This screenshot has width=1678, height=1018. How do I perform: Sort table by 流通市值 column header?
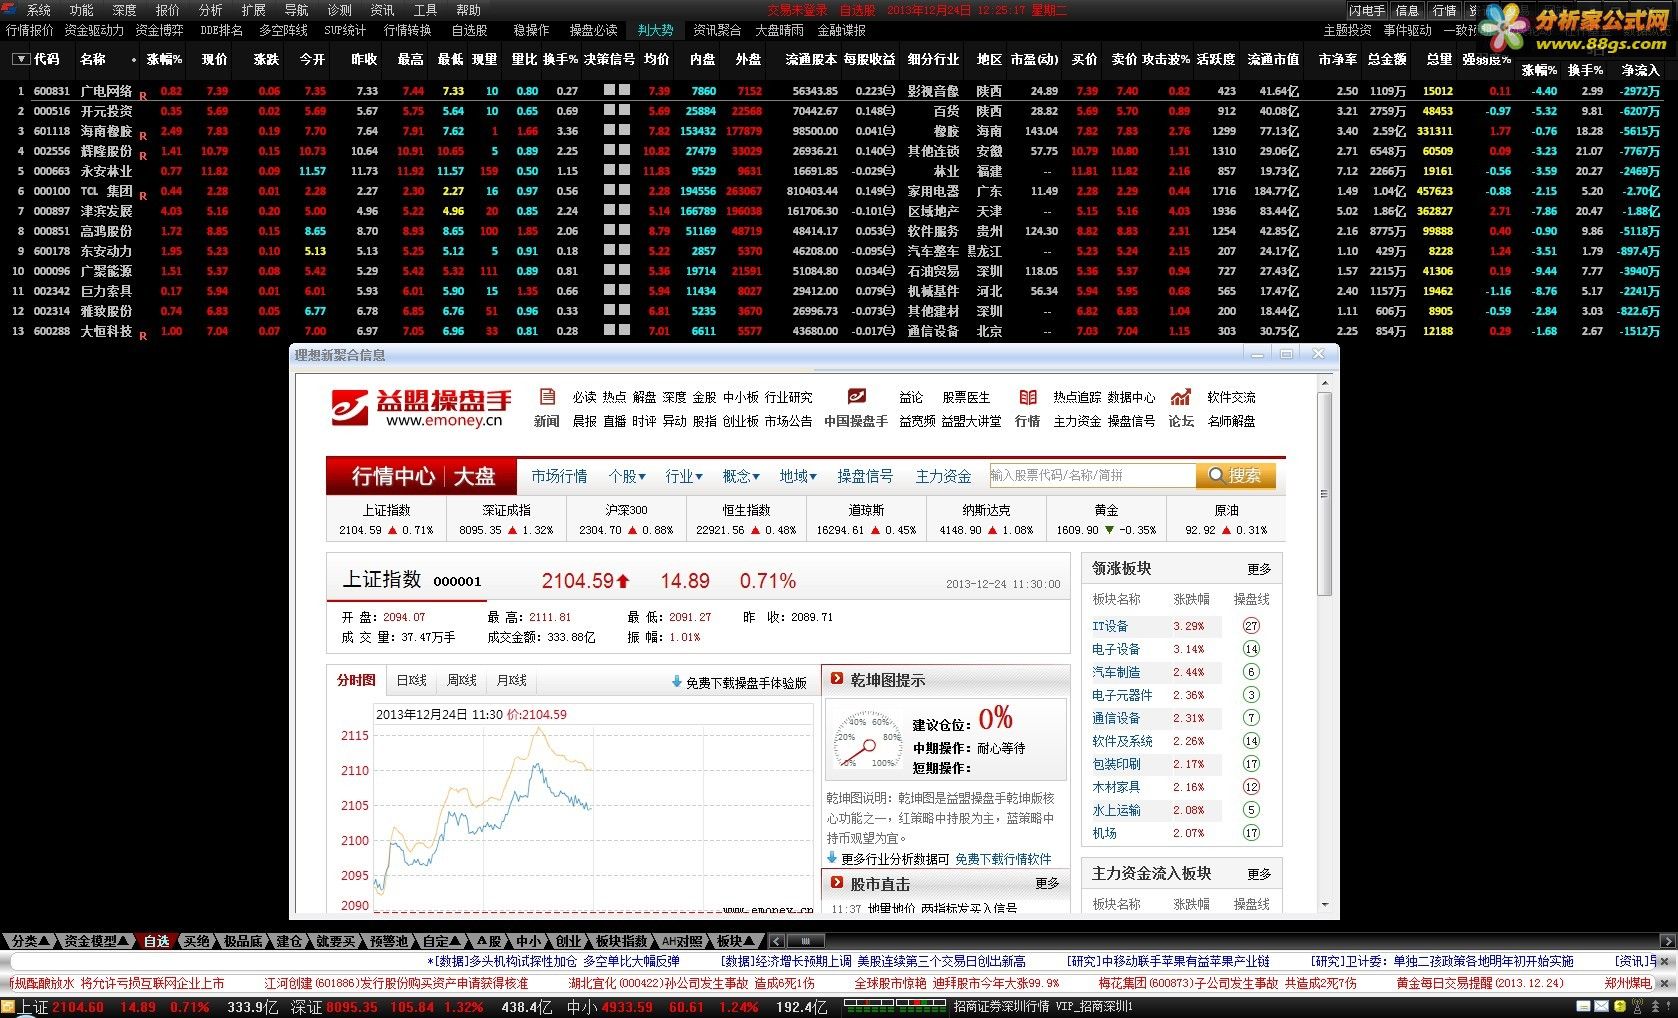(1273, 59)
